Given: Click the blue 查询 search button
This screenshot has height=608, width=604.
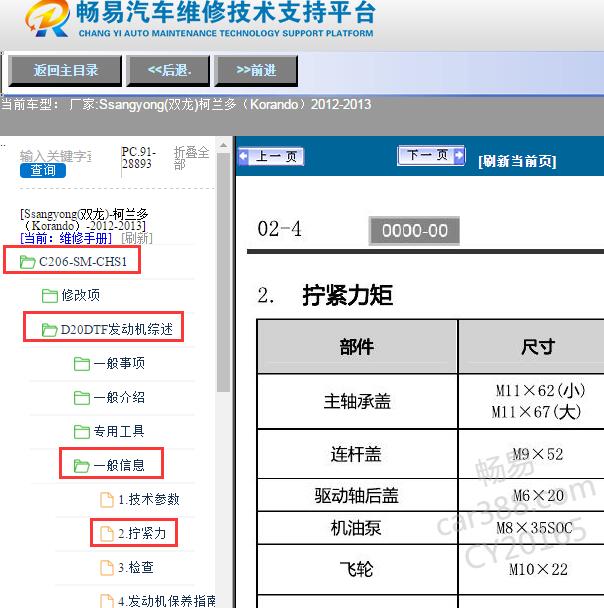Looking at the screenshot, I should point(43,170).
